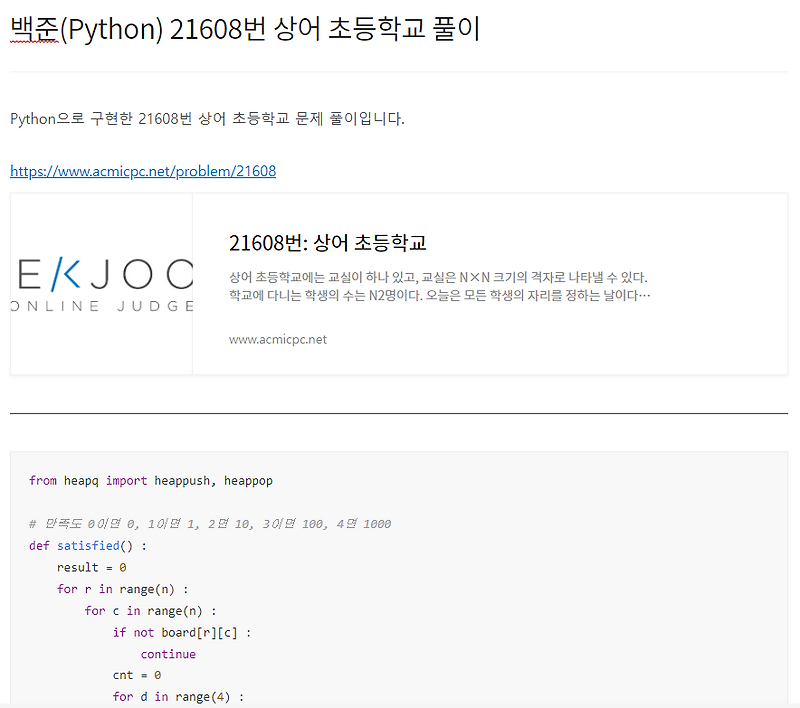Select the if not board[r][c] condition line
Viewport: 800px width, 708px height.
(179, 632)
